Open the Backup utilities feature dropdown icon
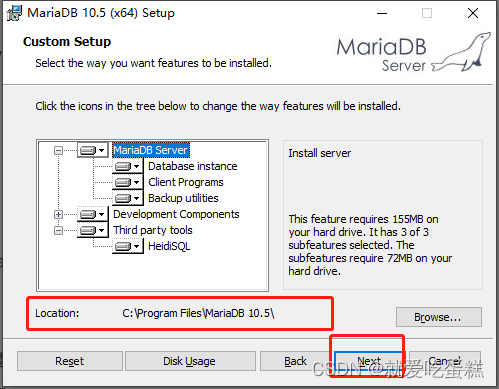This screenshot has height=389, width=499. point(128,198)
